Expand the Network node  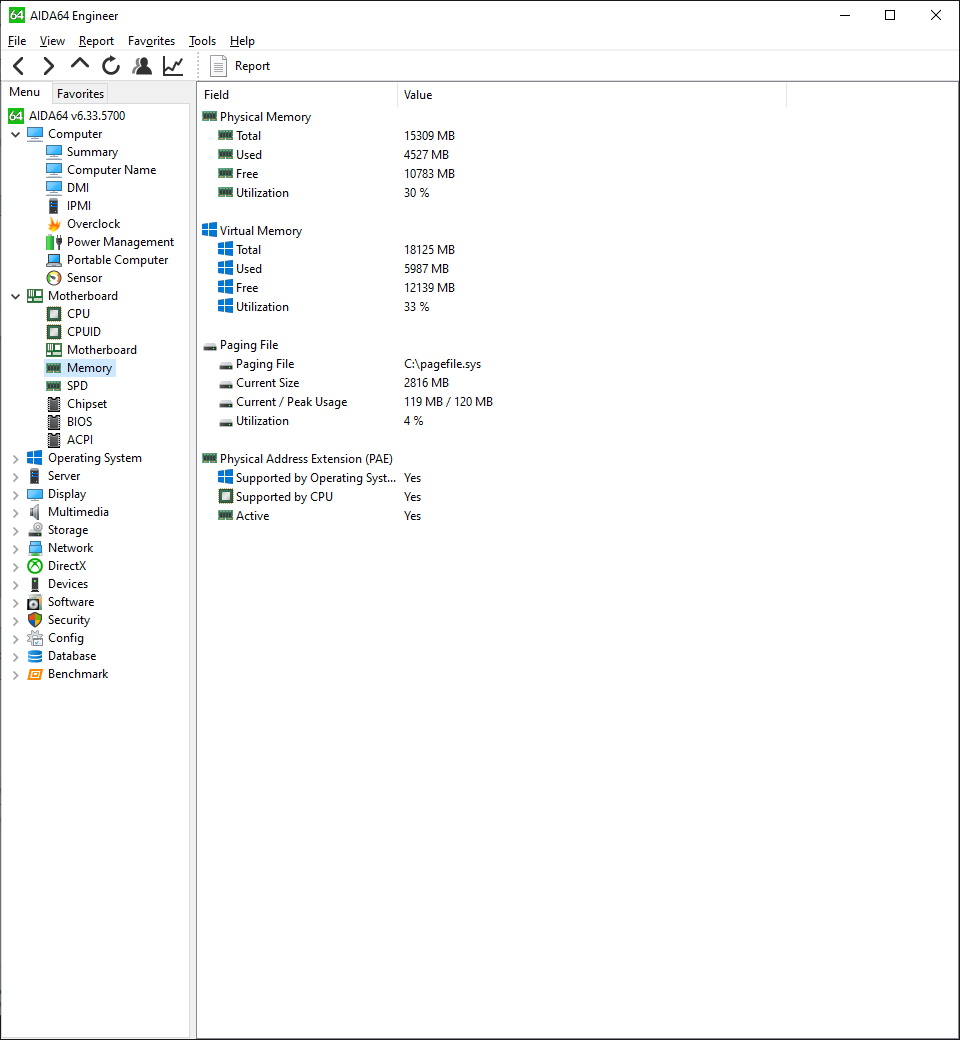pyautogui.click(x=15, y=549)
